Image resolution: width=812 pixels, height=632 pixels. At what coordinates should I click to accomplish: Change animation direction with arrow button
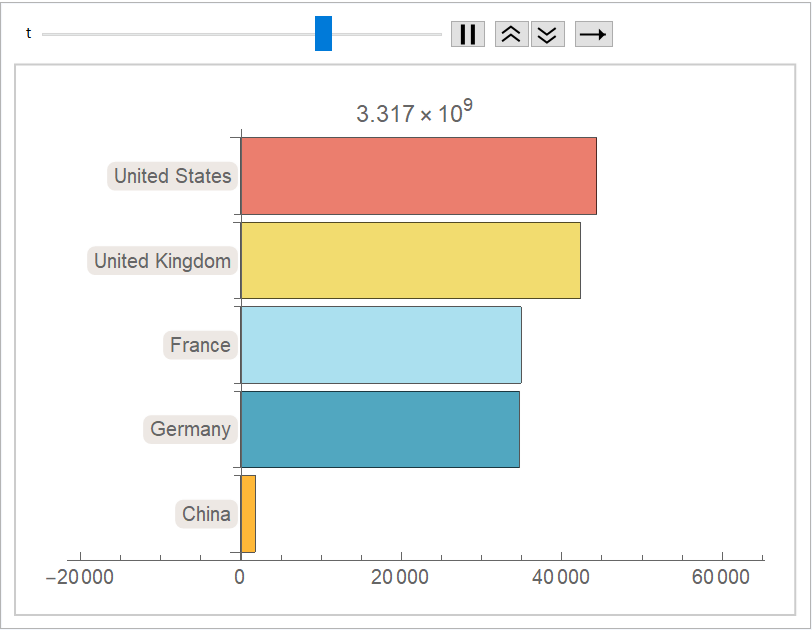tap(593, 34)
